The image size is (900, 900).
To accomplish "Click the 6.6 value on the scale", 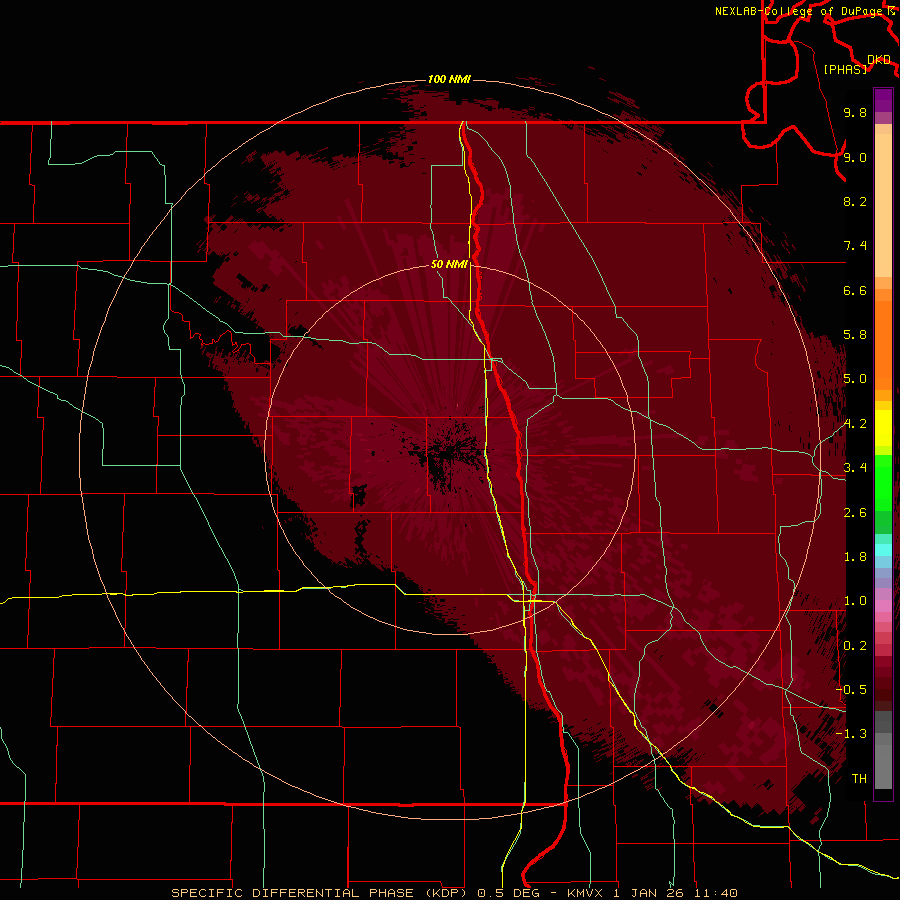I will (855, 290).
